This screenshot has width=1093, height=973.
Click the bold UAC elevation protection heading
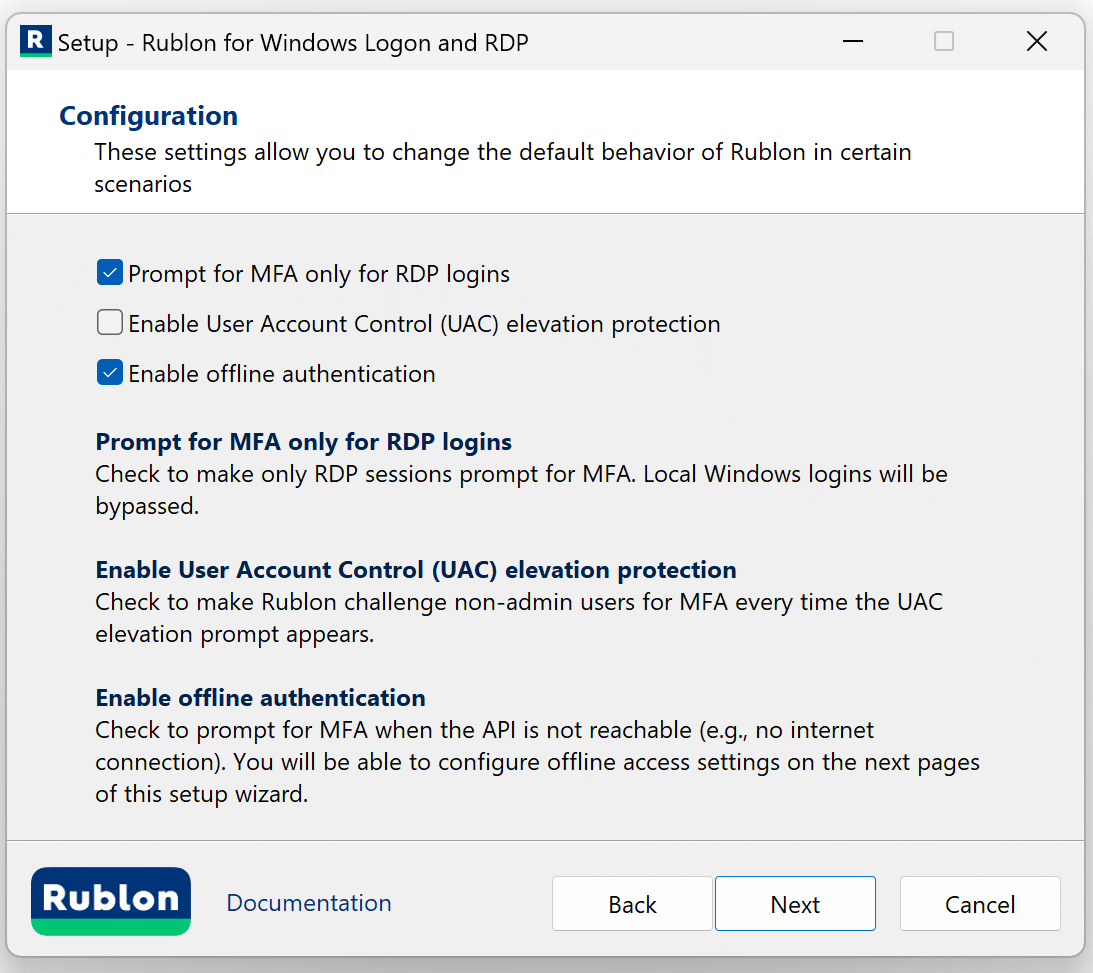pos(416,570)
